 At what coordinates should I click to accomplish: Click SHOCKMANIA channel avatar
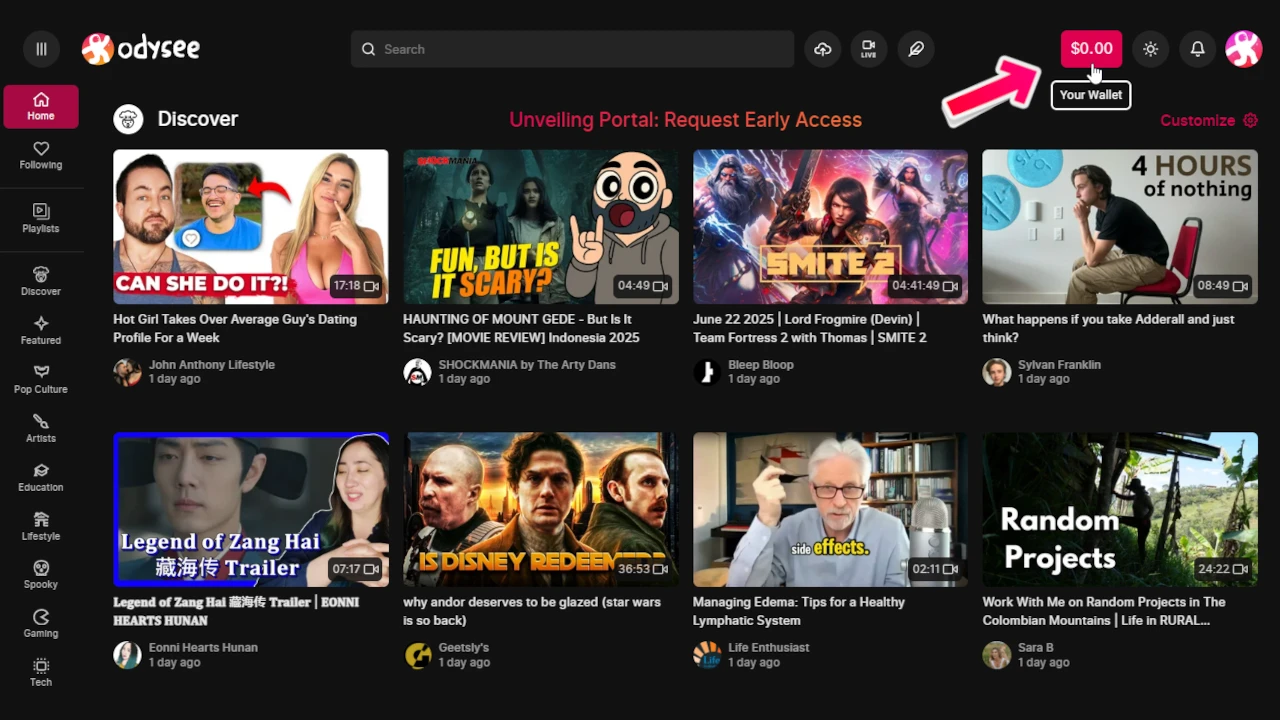[417, 372]
